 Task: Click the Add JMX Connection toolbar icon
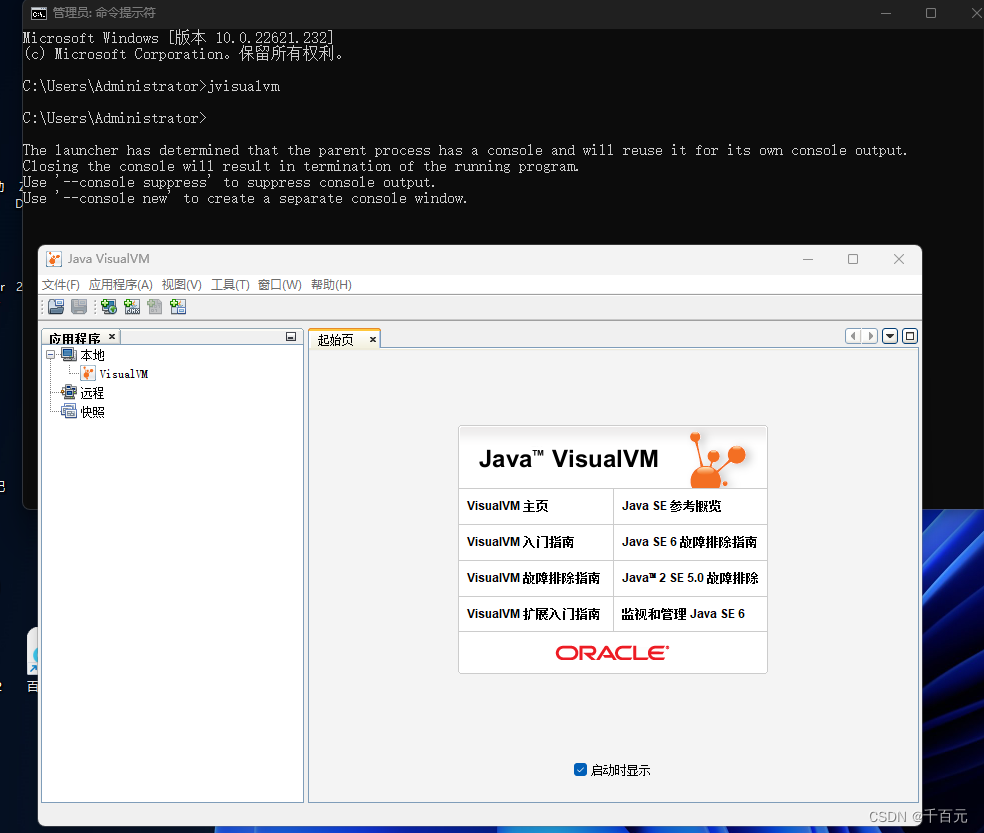point(132,306)
